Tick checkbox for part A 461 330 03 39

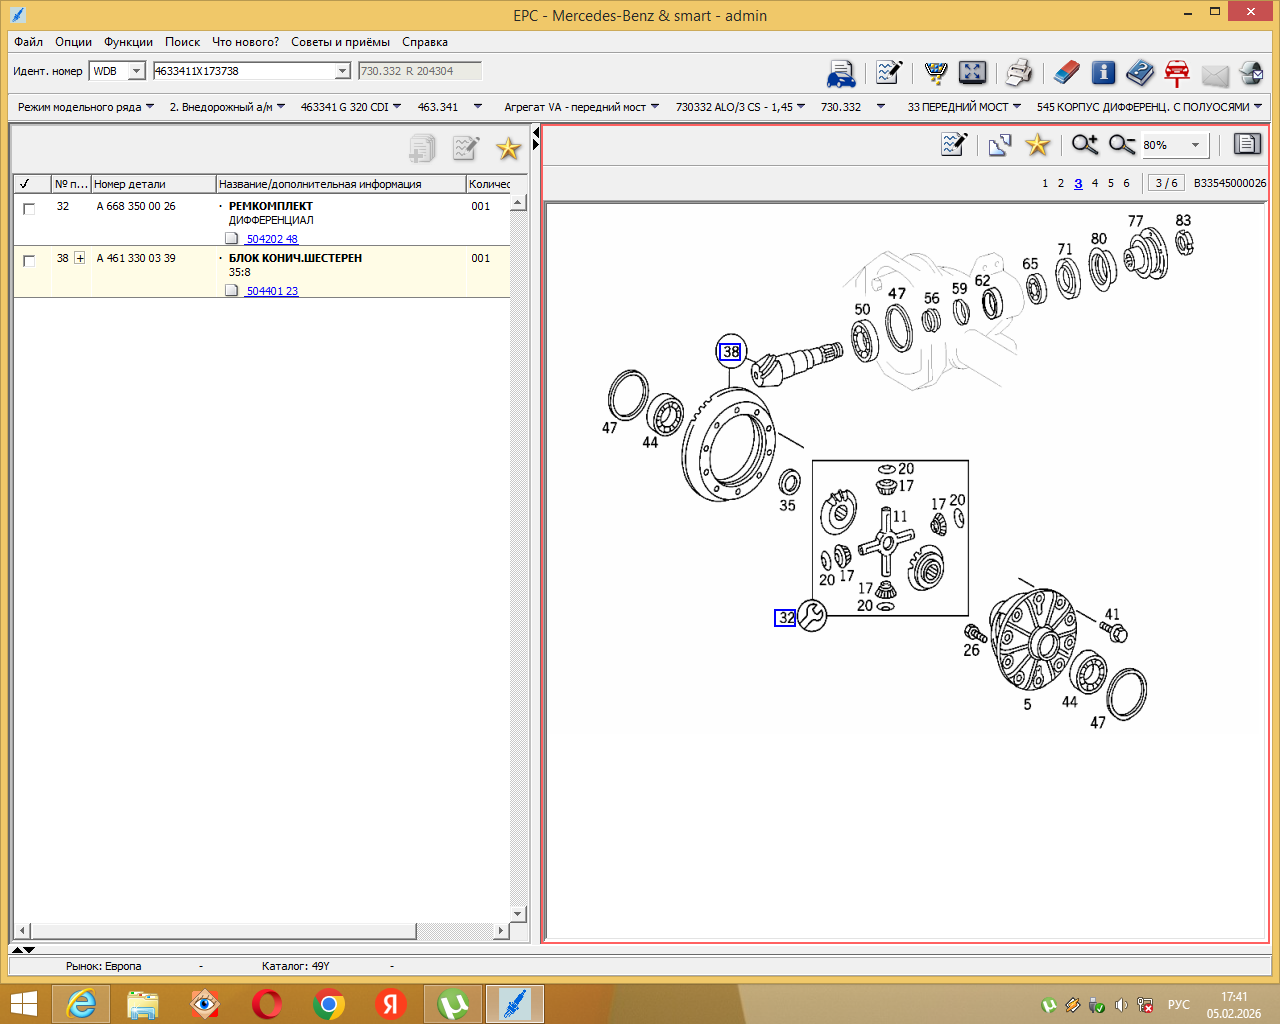click(29, 261)
